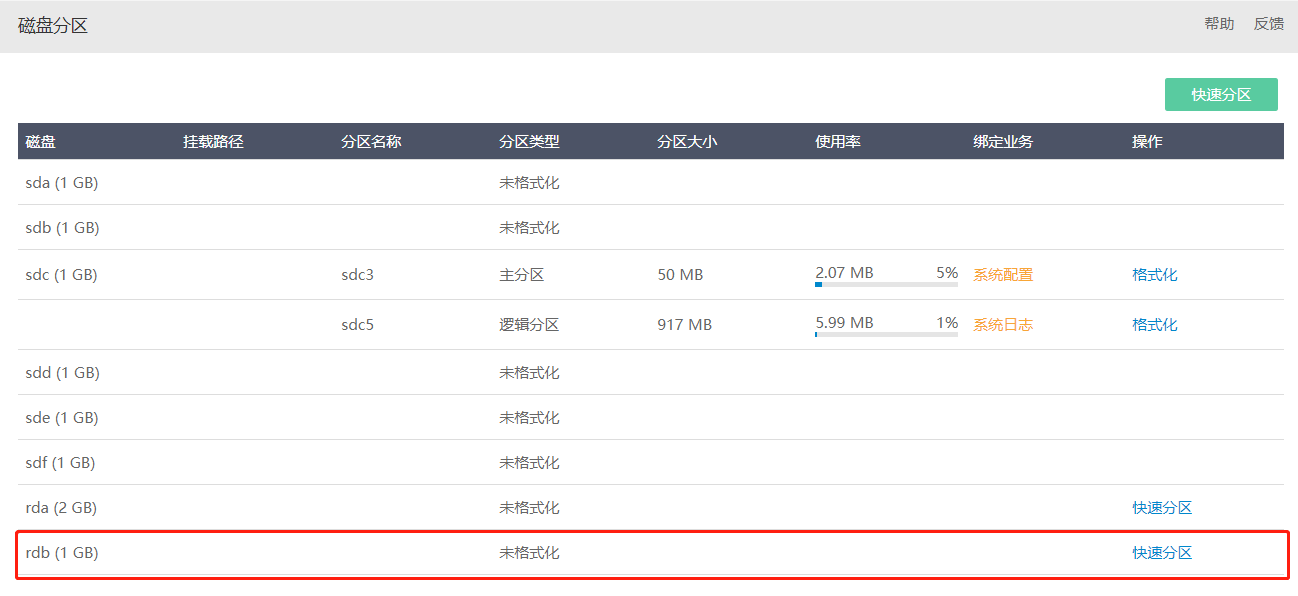This screenshot has height=596, width=1298.
Task: Click the sdc3 usage progress bar
Action: pyautogui.click(x=886, y=284)
